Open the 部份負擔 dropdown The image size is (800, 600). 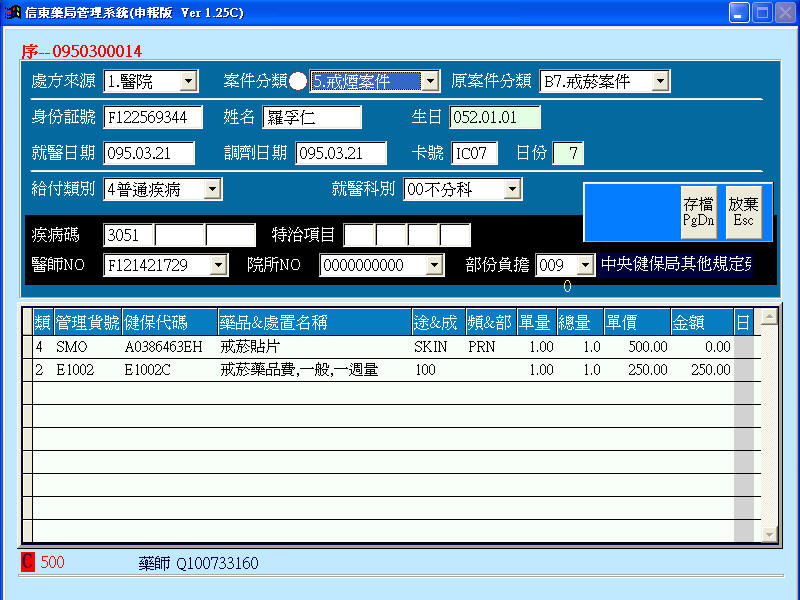(x=585, y=265)
